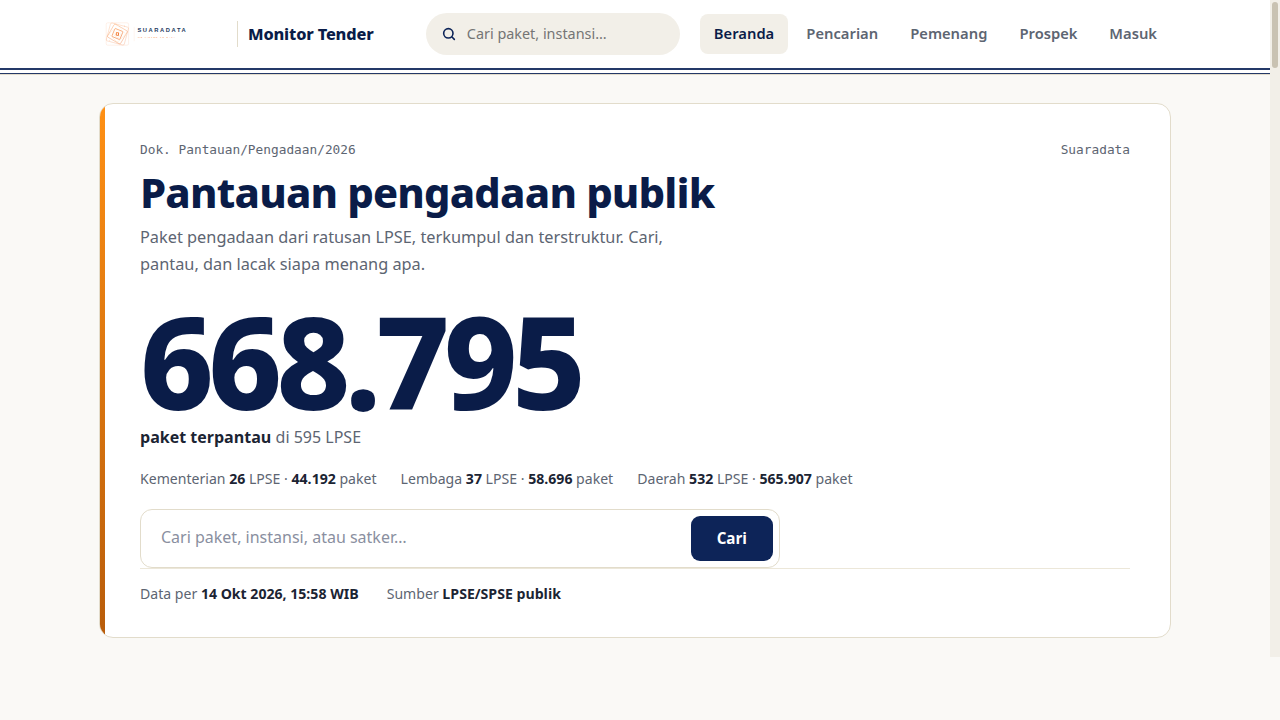Click the Suaradata label in card corner
This screenshot has width=1280, height=720.
pyautogui.click(x=1095, y=150)
